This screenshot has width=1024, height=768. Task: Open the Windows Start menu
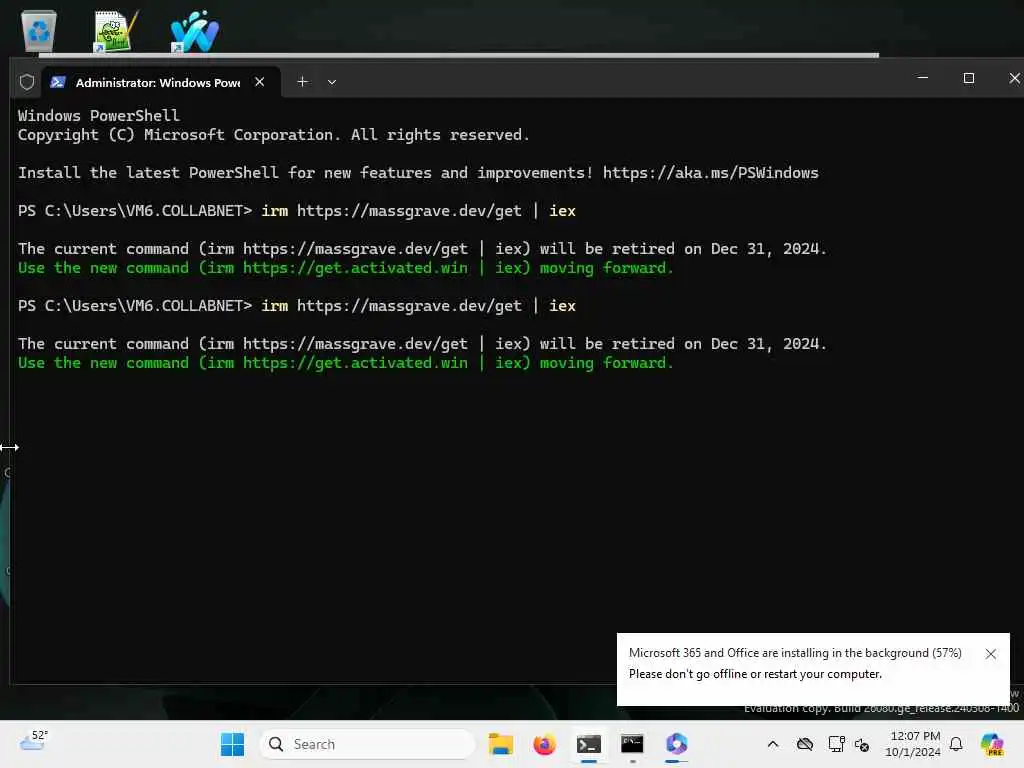[232, 744]
